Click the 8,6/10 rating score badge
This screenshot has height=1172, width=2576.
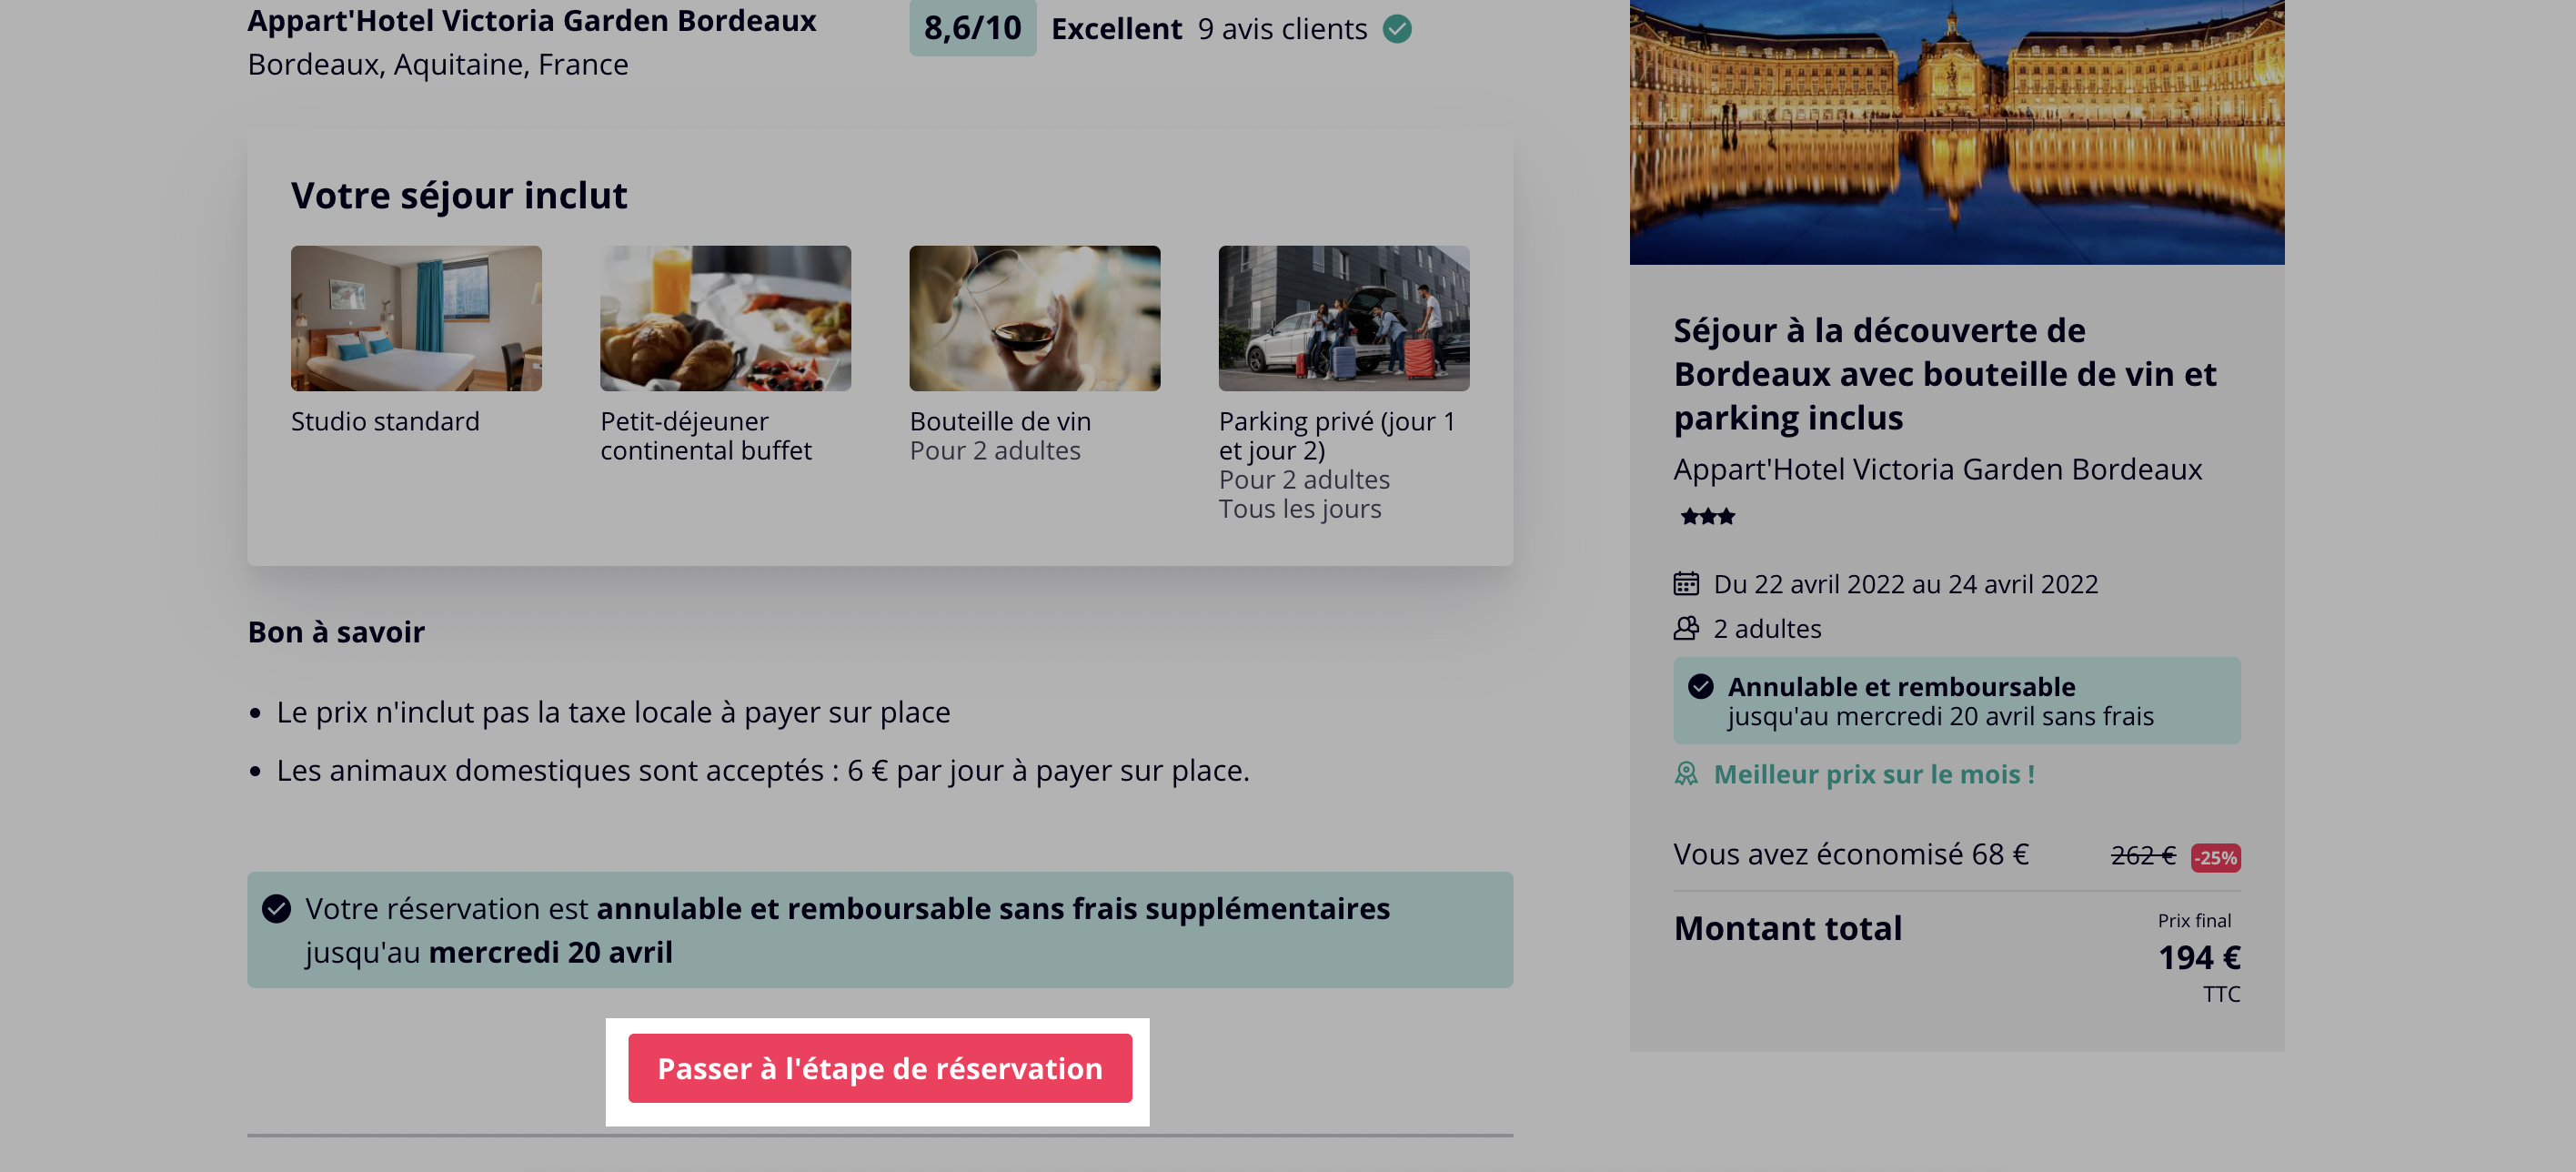(972, 28)
